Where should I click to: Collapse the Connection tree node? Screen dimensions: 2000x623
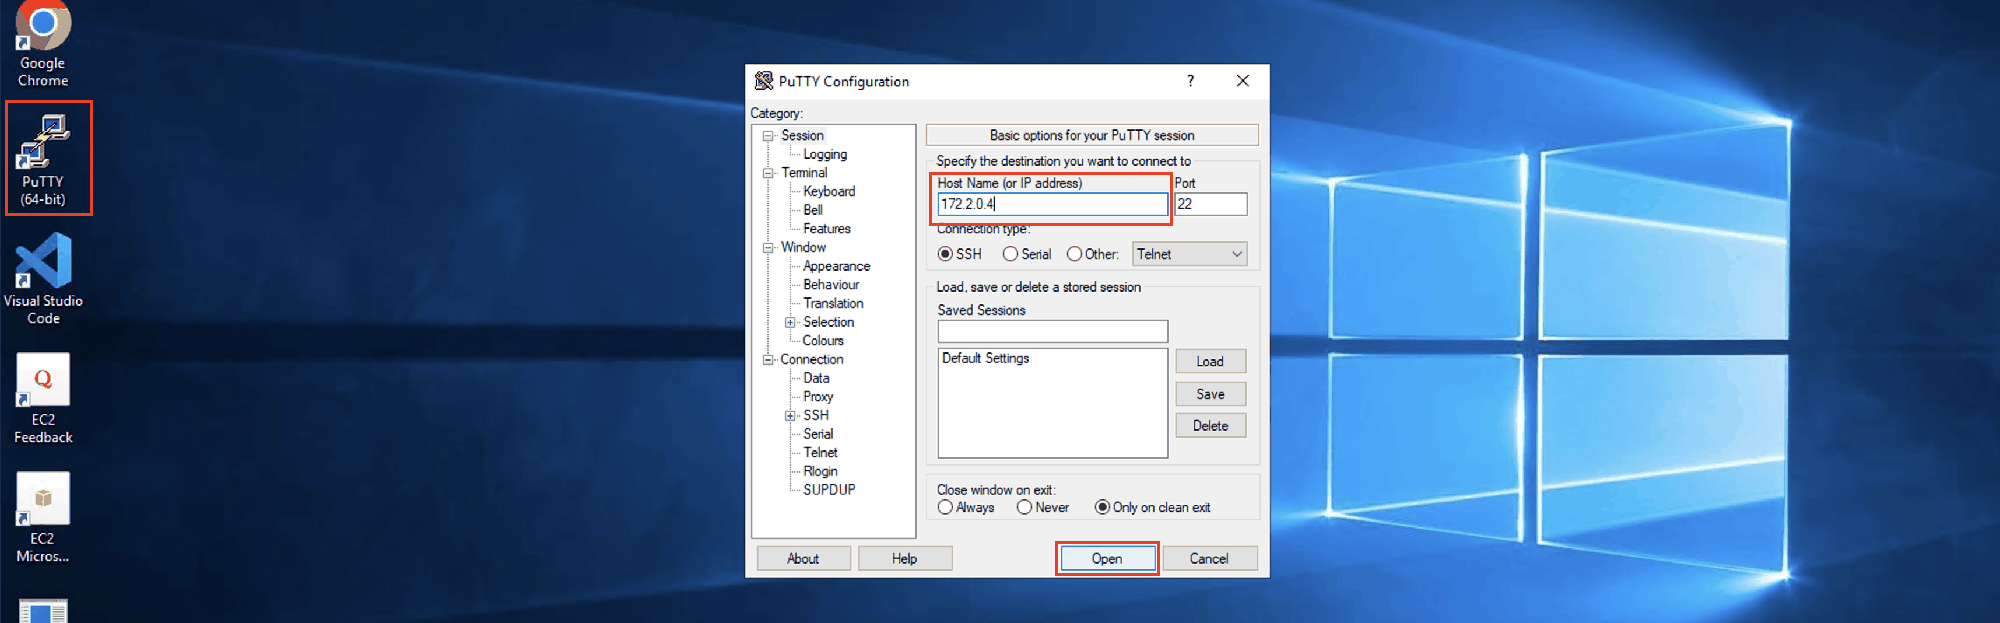click(x=768, y=360)
